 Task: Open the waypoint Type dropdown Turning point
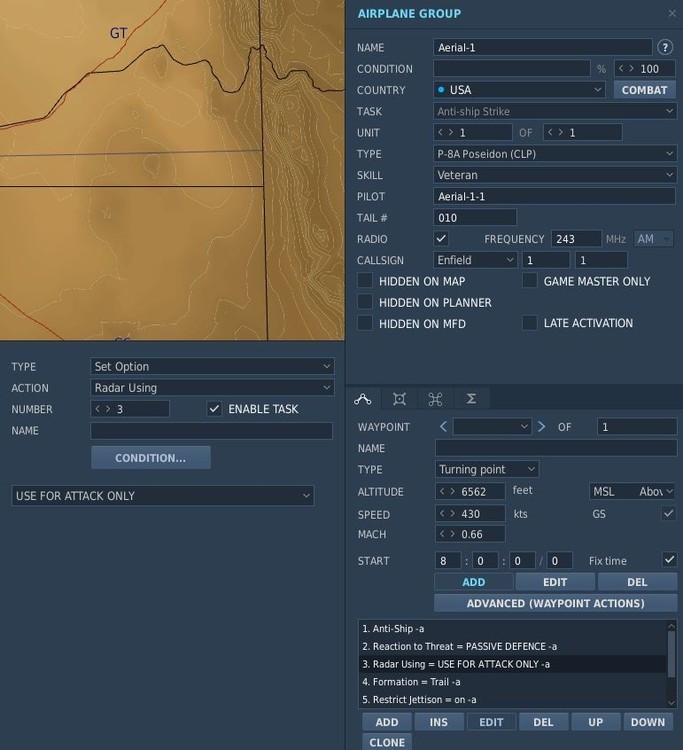(x=486, y=469)
